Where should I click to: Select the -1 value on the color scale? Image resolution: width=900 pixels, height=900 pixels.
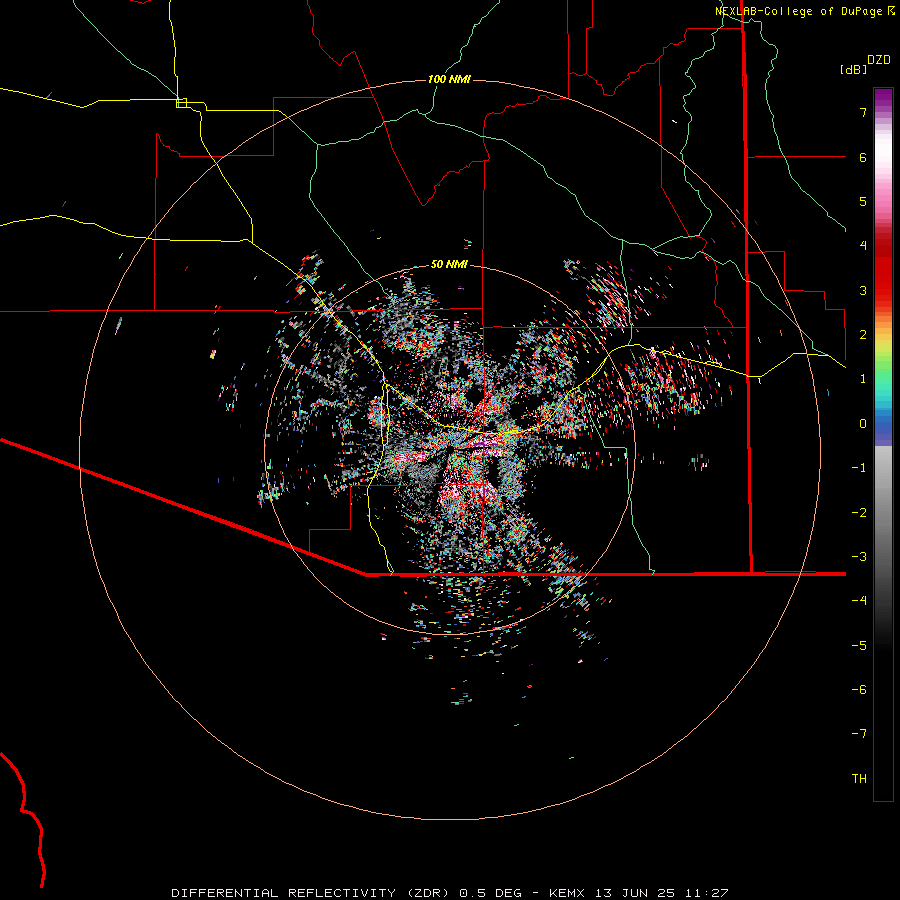pos(859,468)
